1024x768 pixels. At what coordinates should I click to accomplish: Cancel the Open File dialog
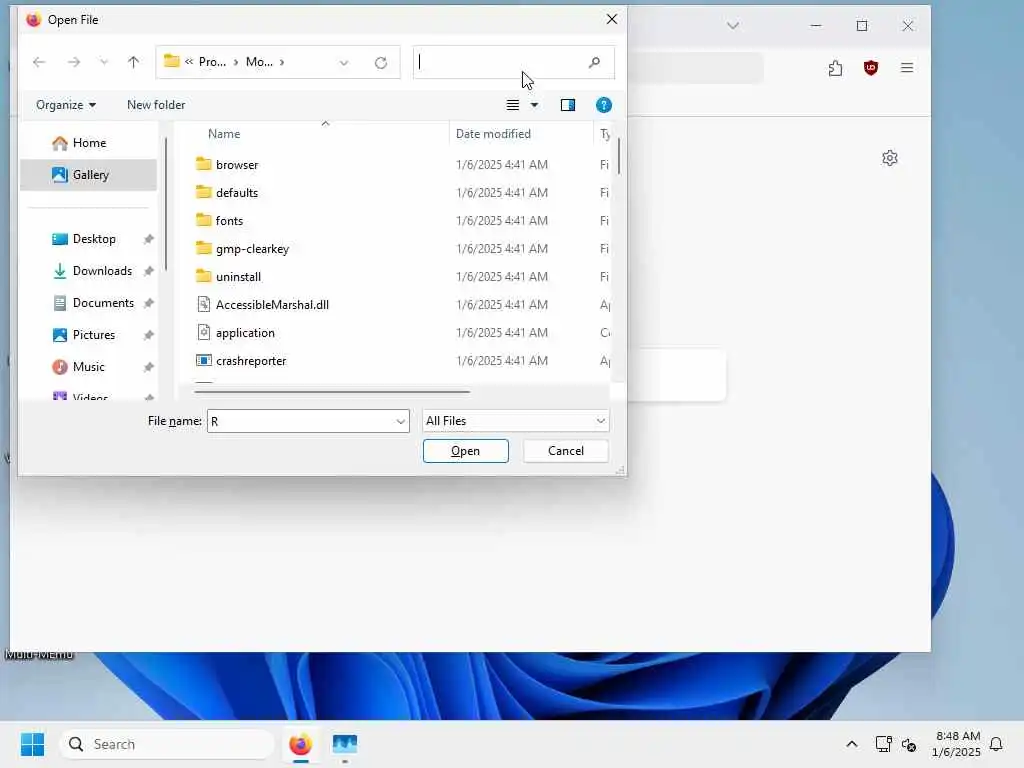pyautogui.click(x=566, y=451)
